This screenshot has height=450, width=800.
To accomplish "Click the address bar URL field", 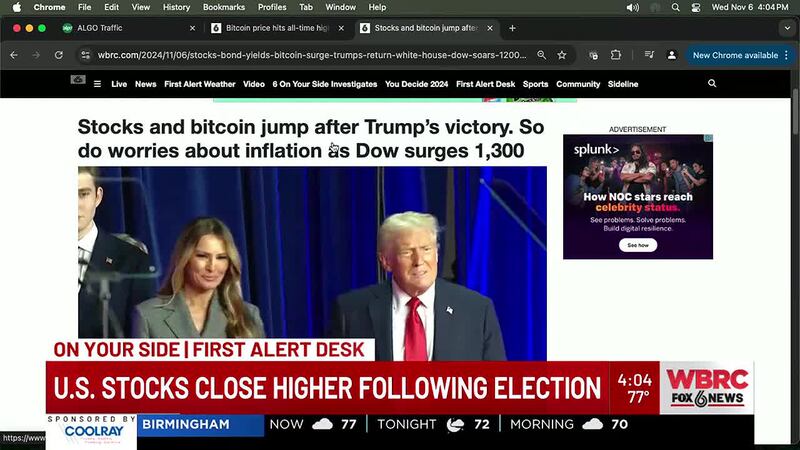I will [x=311, y=55].
